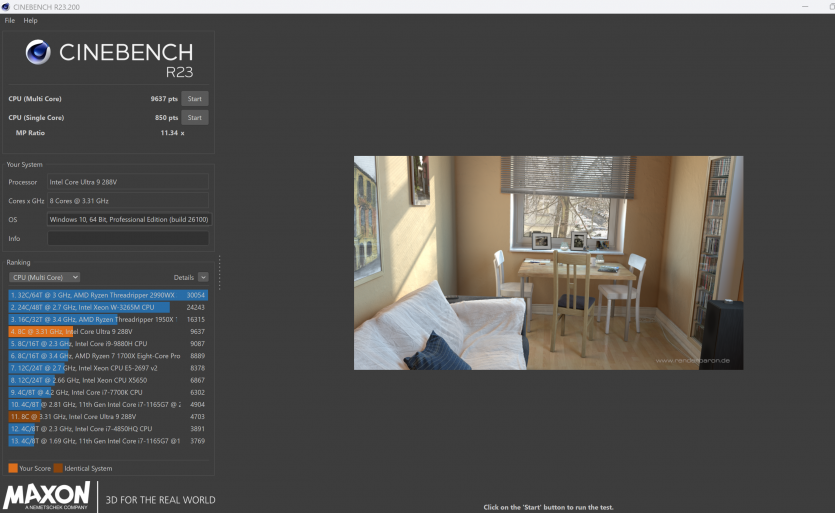835x513 pixels.
Task: Click the Info text field
Action: [x=128, y=238]
